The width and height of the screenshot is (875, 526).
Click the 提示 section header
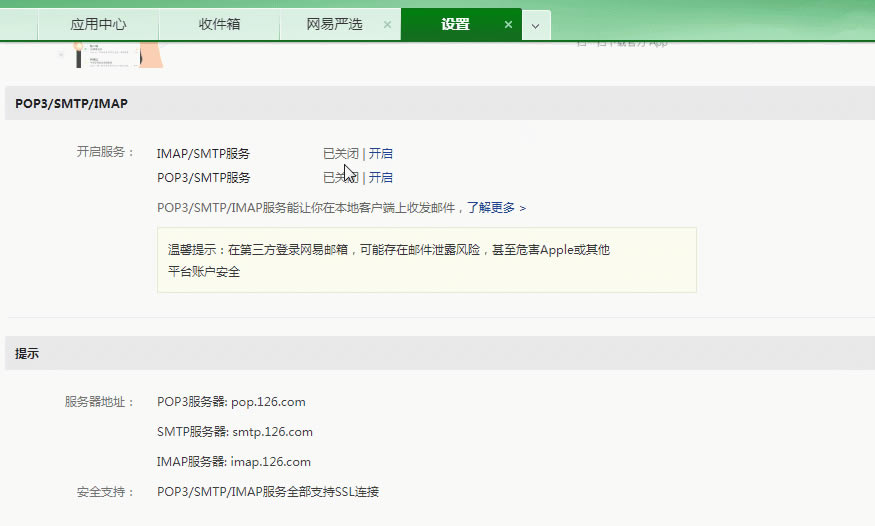coord(27,353)
